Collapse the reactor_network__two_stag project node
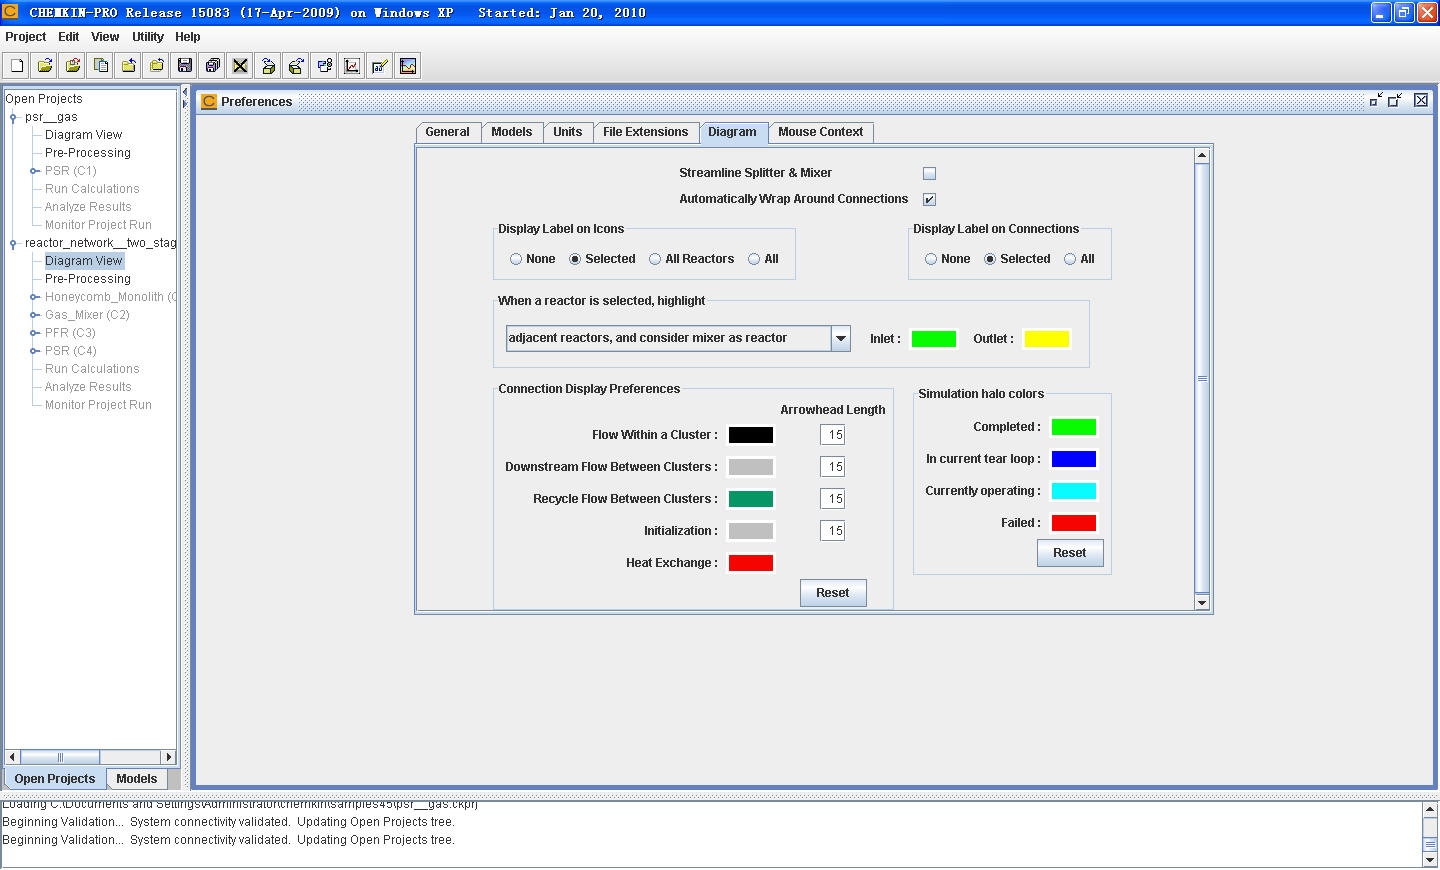The image size is (1440, 870). (x=13, y=243)
